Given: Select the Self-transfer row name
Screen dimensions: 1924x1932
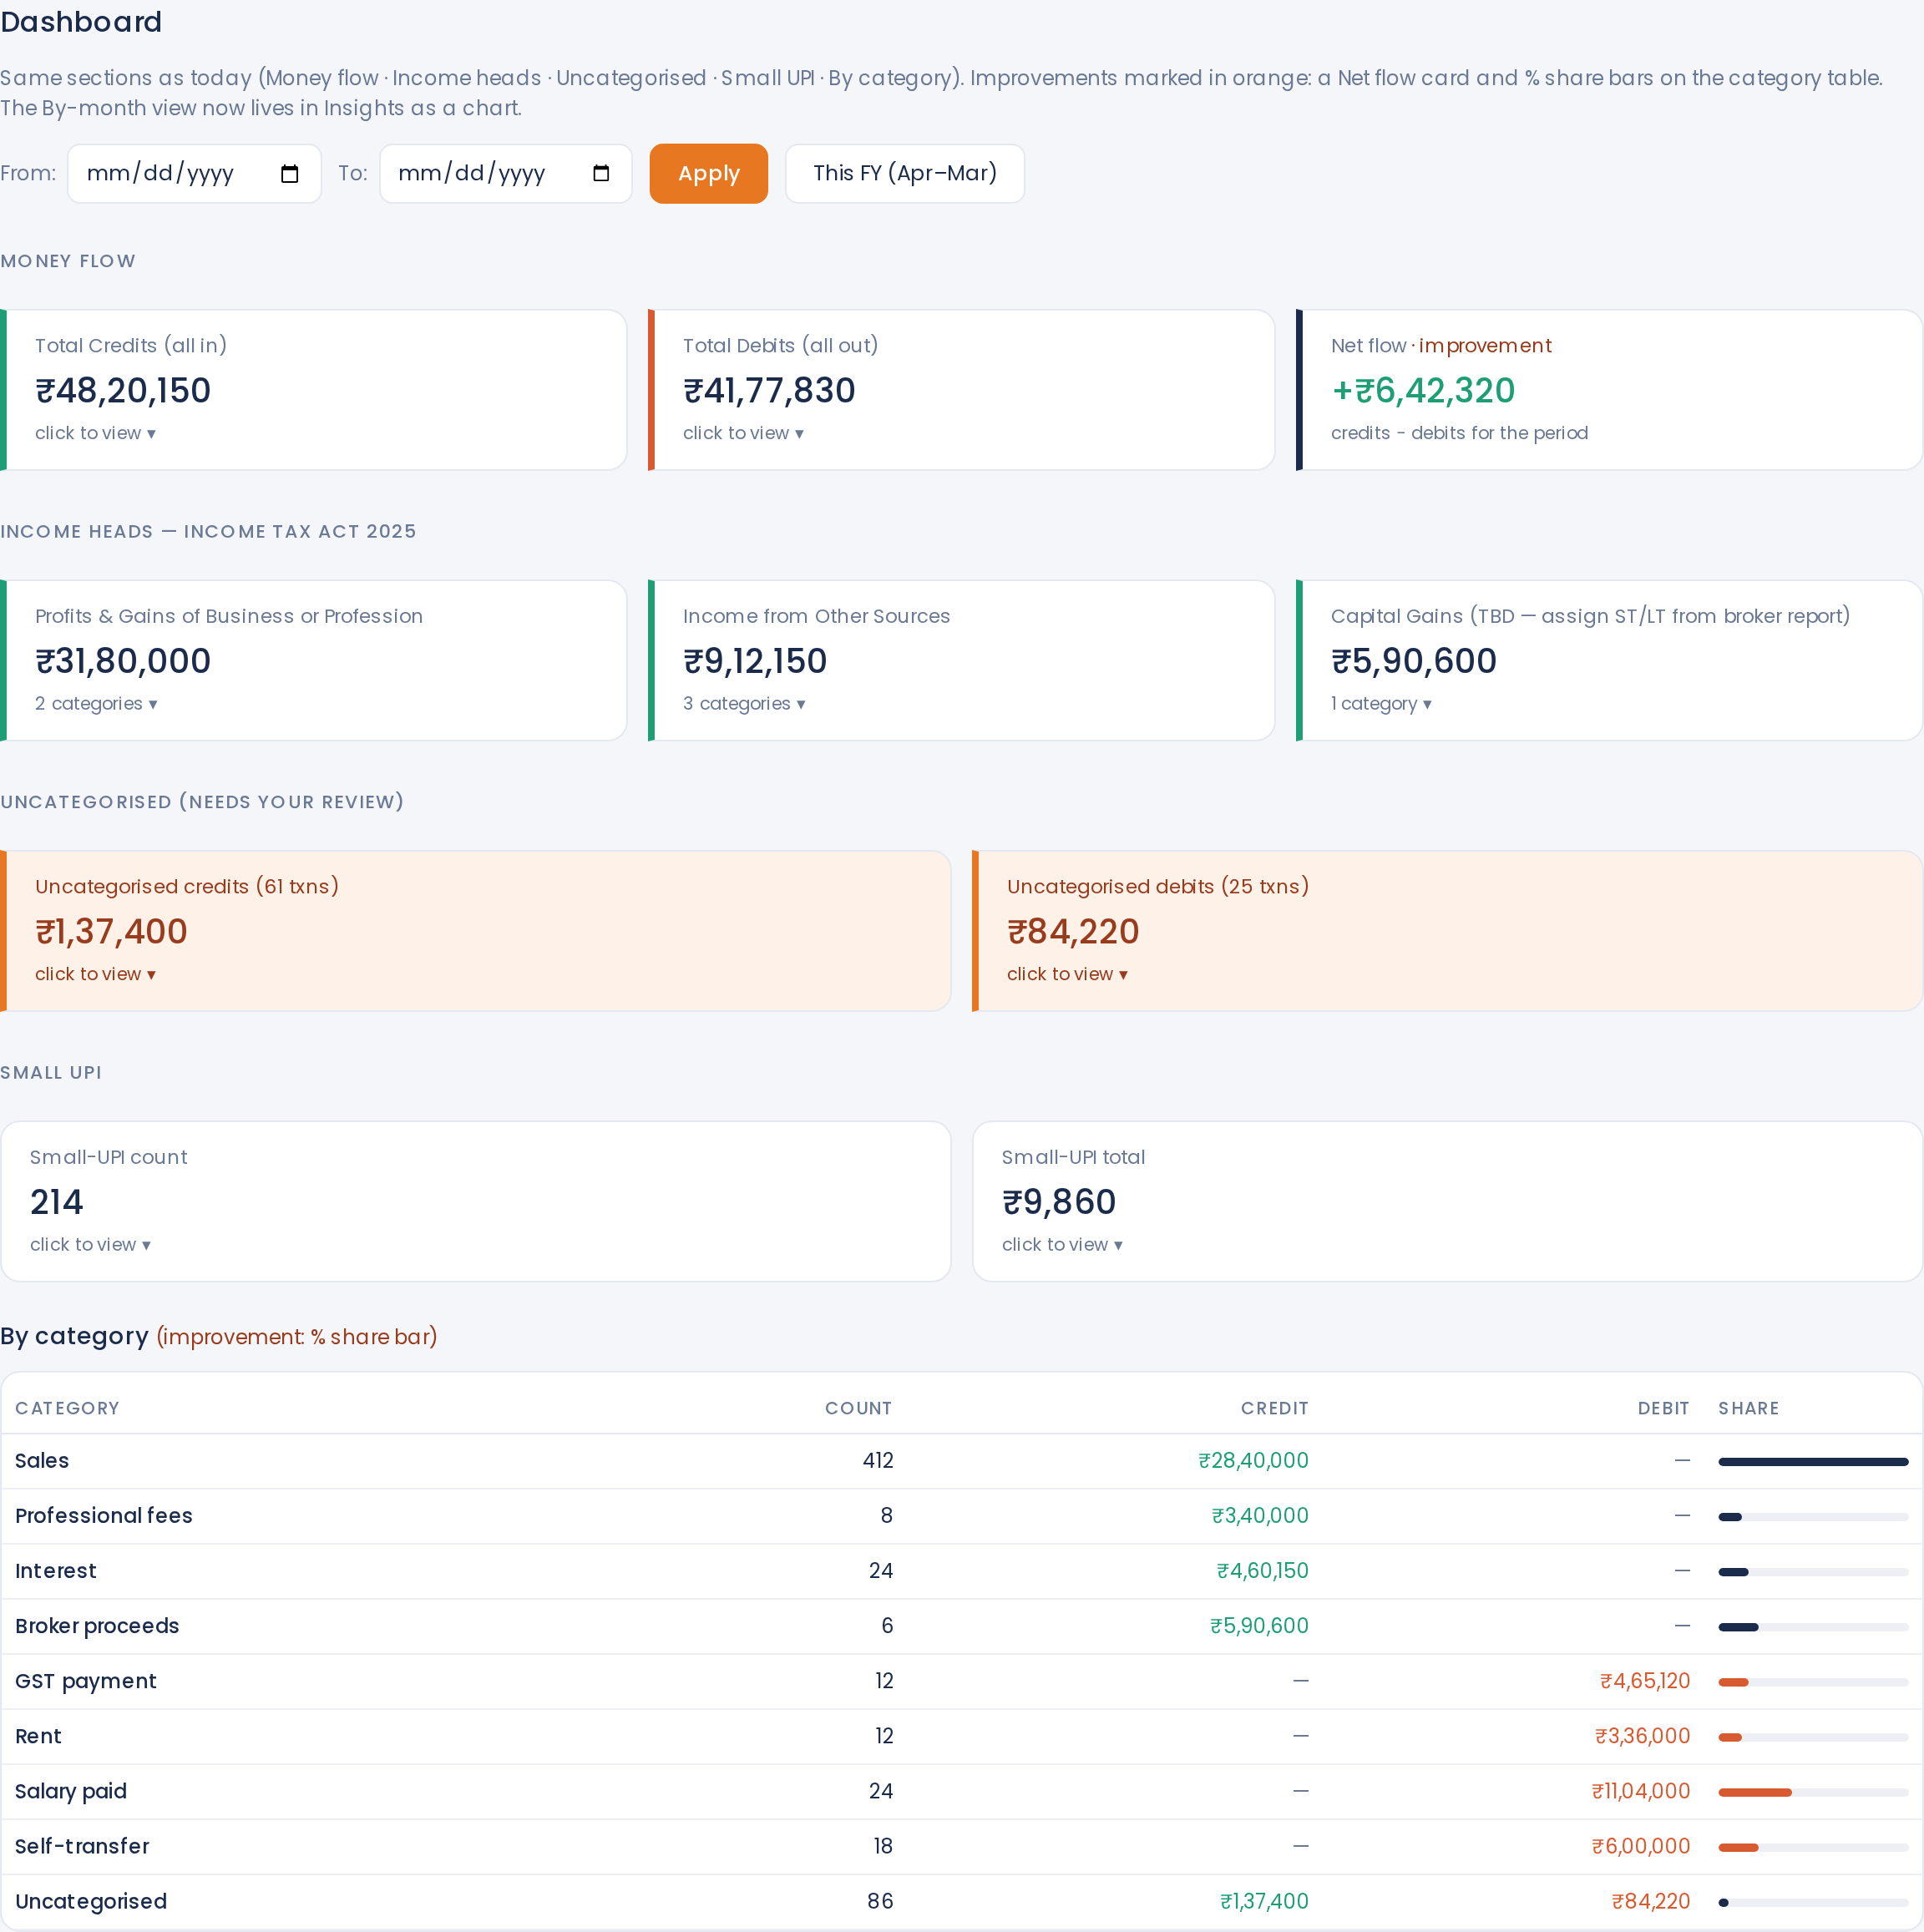Looking at the screenshot, I should [82, 1847].
